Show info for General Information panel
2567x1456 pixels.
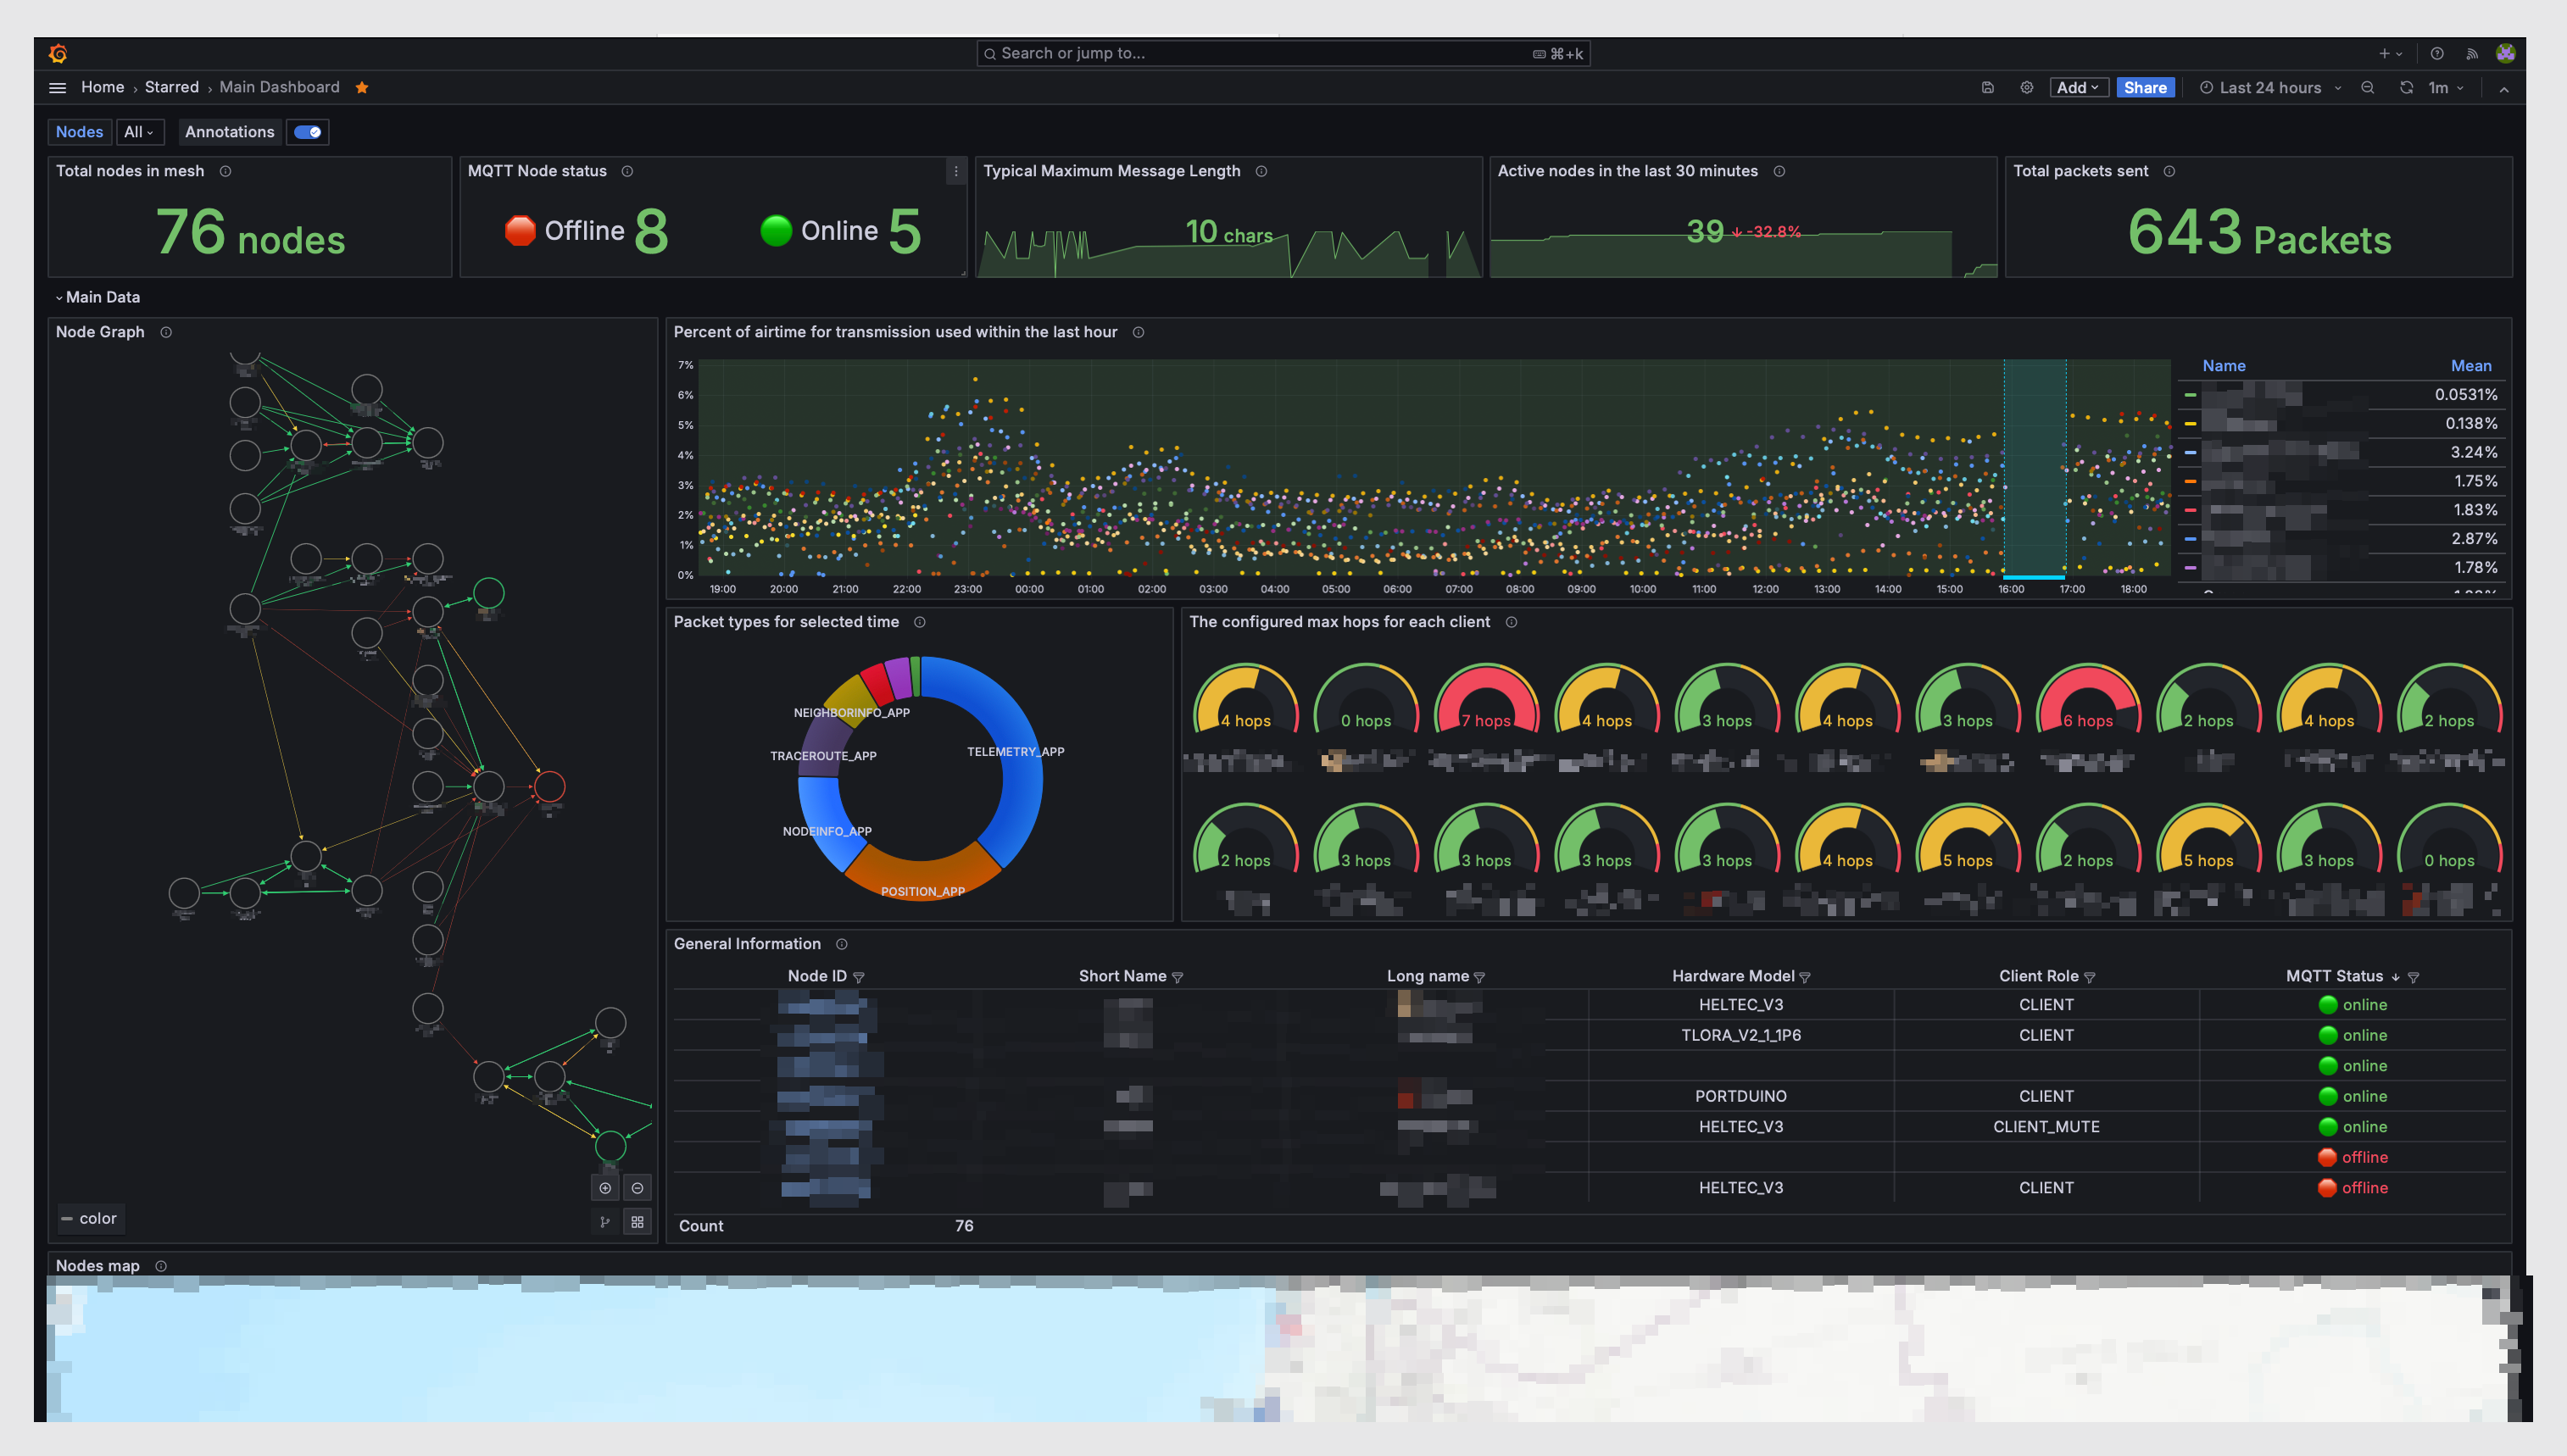coord(842,944)
